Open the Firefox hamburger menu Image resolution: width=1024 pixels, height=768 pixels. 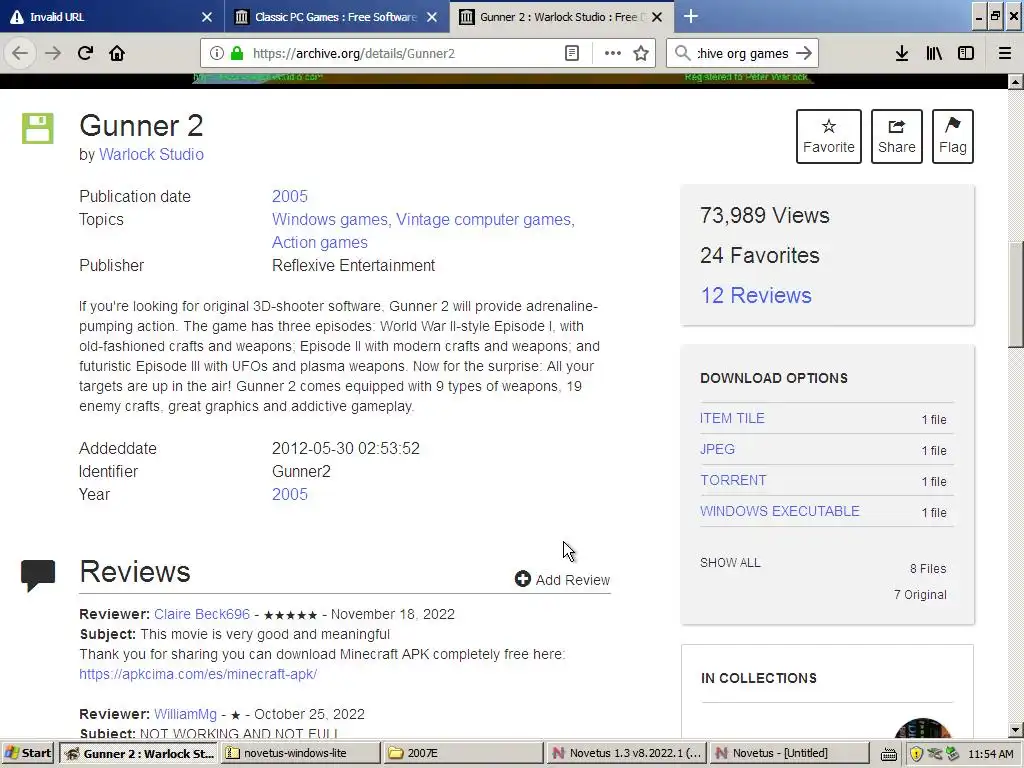tap(1005, 53)
